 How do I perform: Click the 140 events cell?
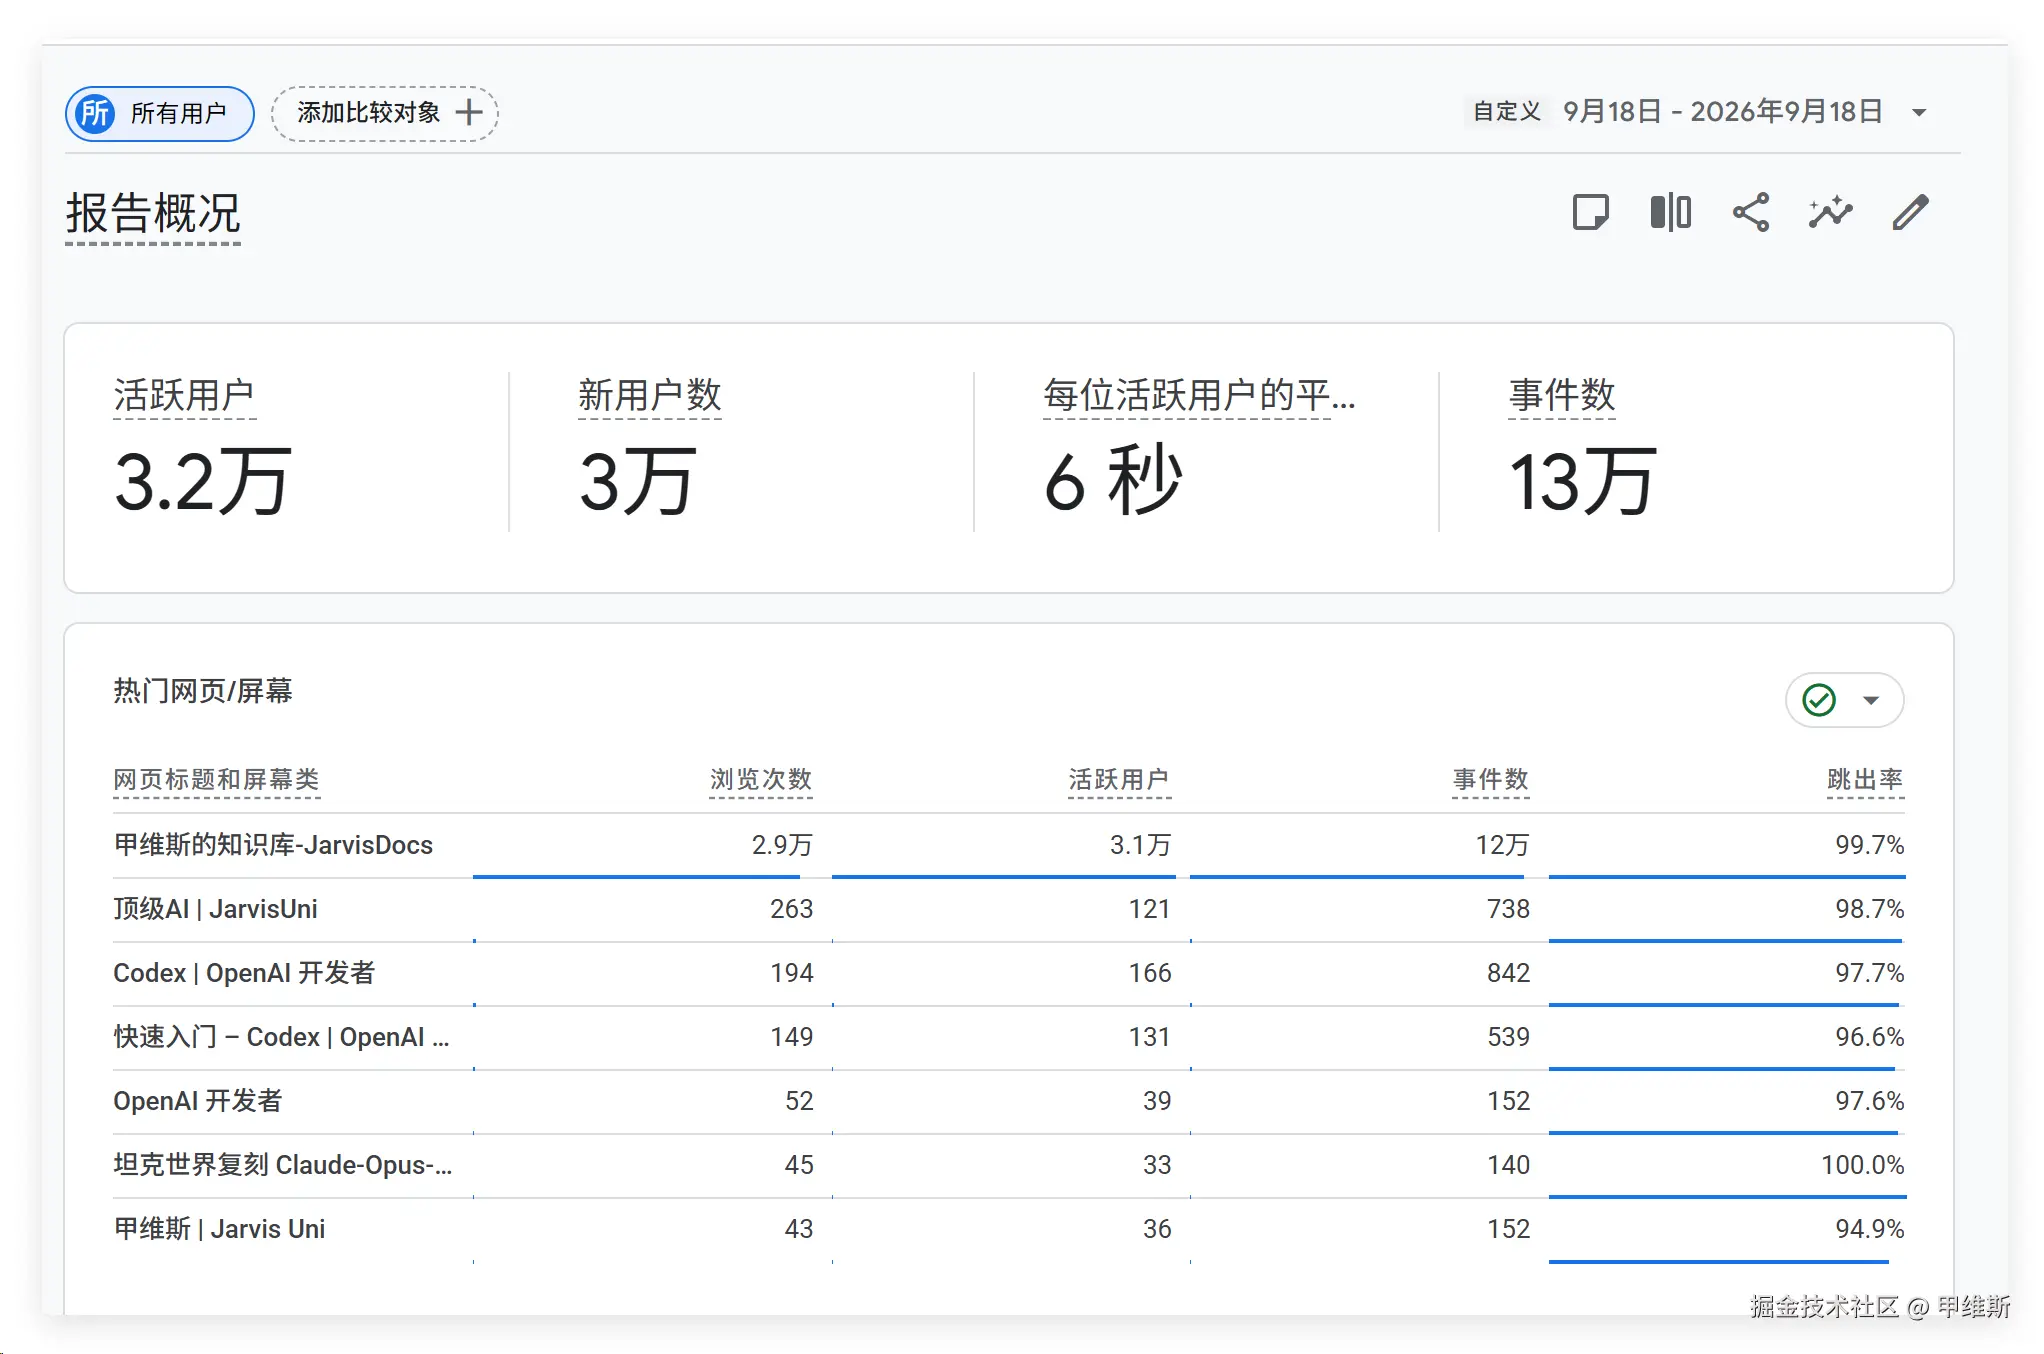[1508, 1165]
